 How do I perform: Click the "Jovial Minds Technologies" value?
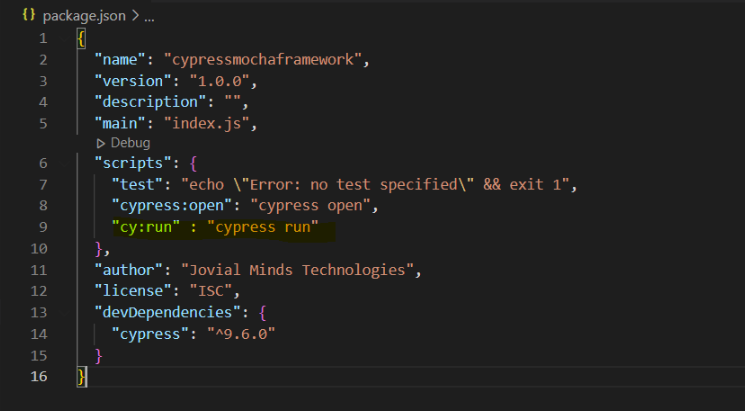click(x=297, y=270)
